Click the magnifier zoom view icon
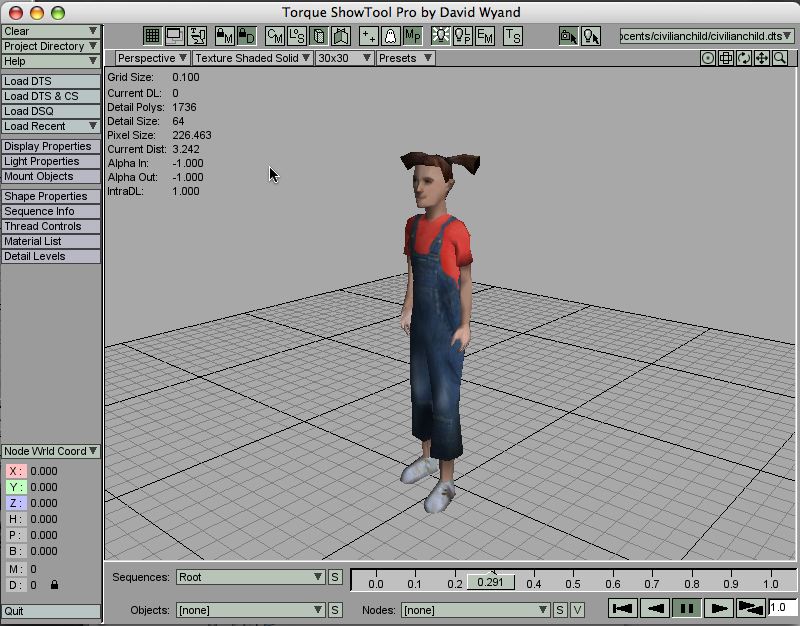Image resolution: width=800 pixels, height=626 pixels. tap(779, 58)
